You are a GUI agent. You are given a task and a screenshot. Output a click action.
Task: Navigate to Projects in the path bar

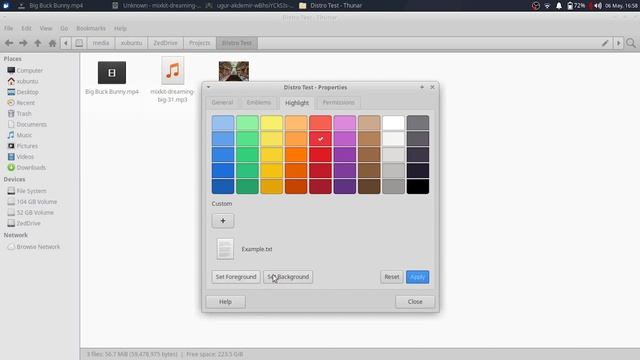coord(200,43)
